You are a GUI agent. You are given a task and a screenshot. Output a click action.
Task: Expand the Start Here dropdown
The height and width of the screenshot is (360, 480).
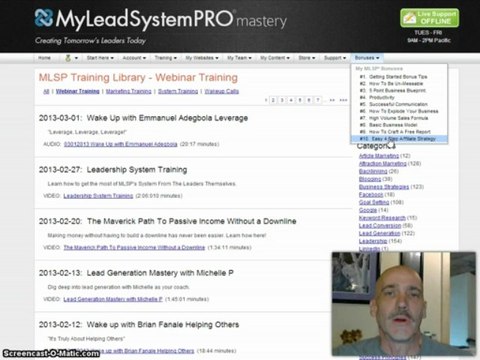pyautogui.click(x=100, y=58)
